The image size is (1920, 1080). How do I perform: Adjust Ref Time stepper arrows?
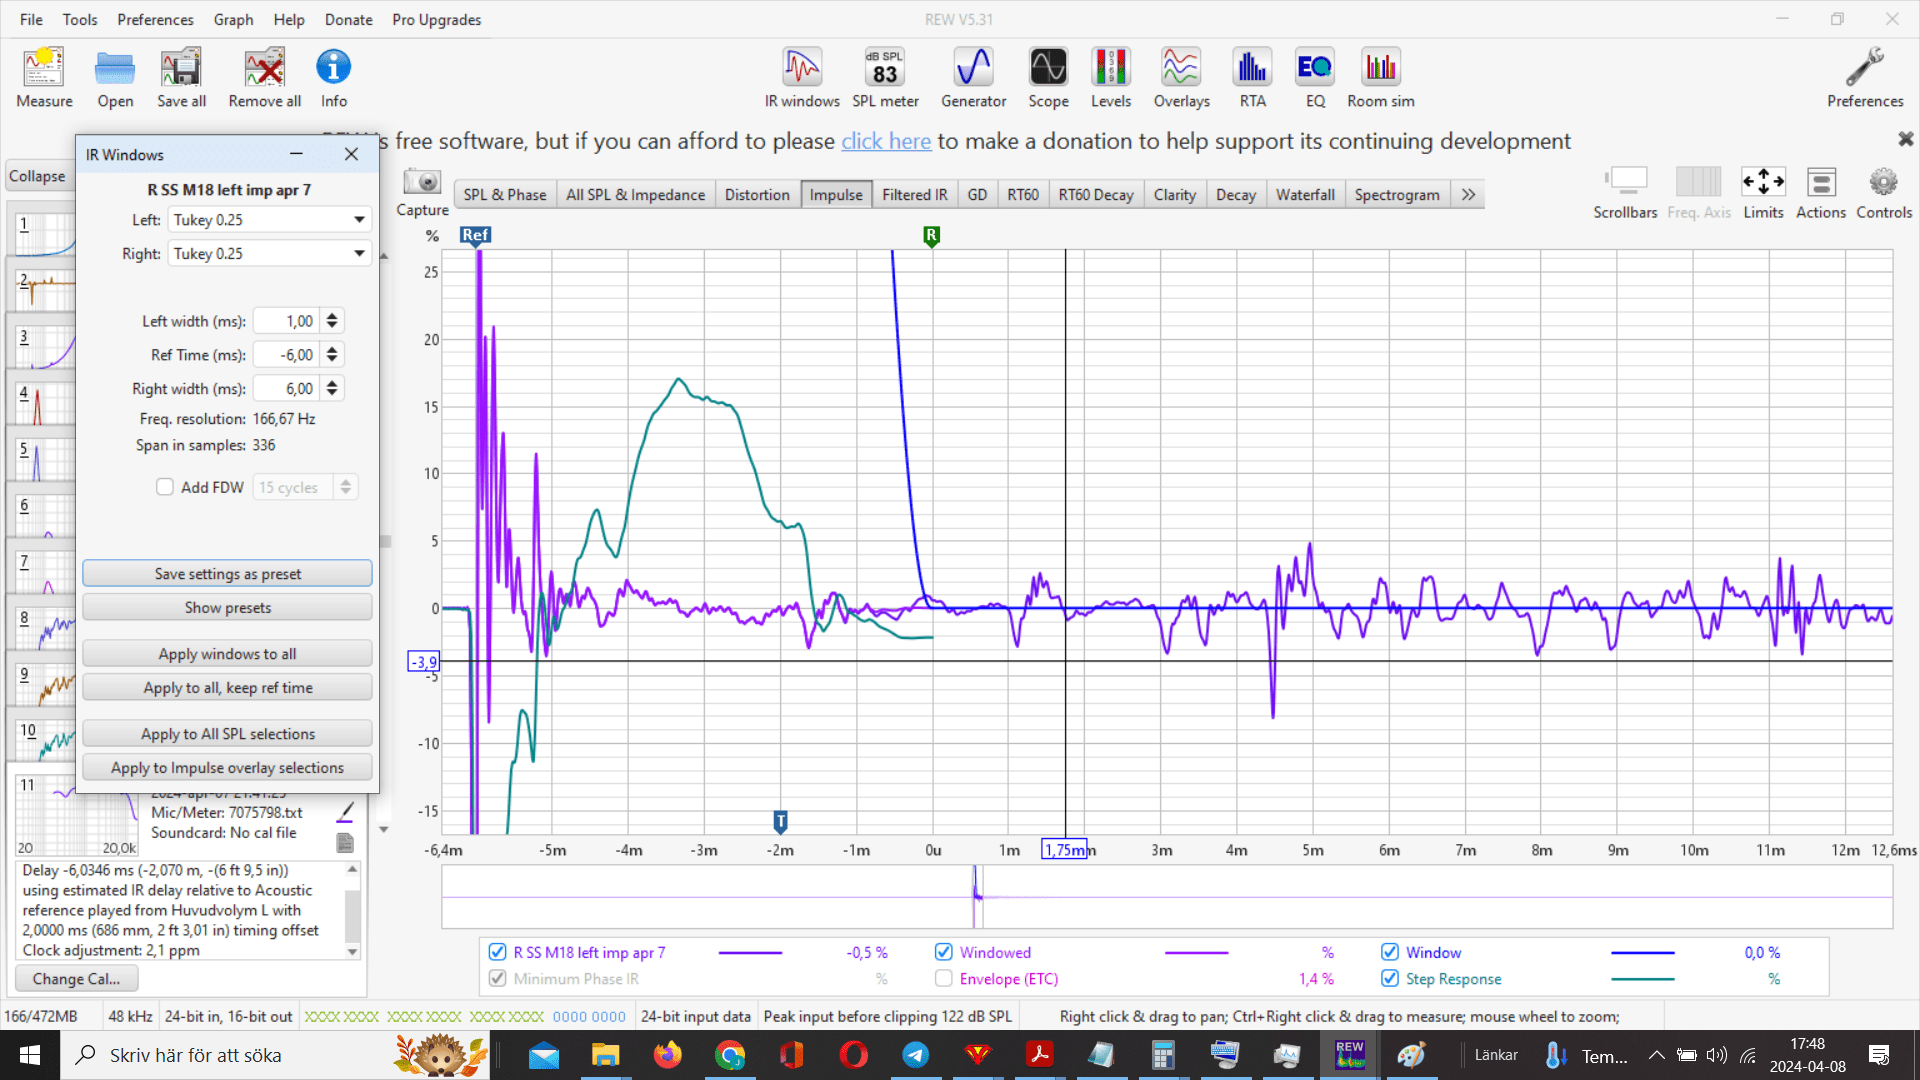click(332, 355)
